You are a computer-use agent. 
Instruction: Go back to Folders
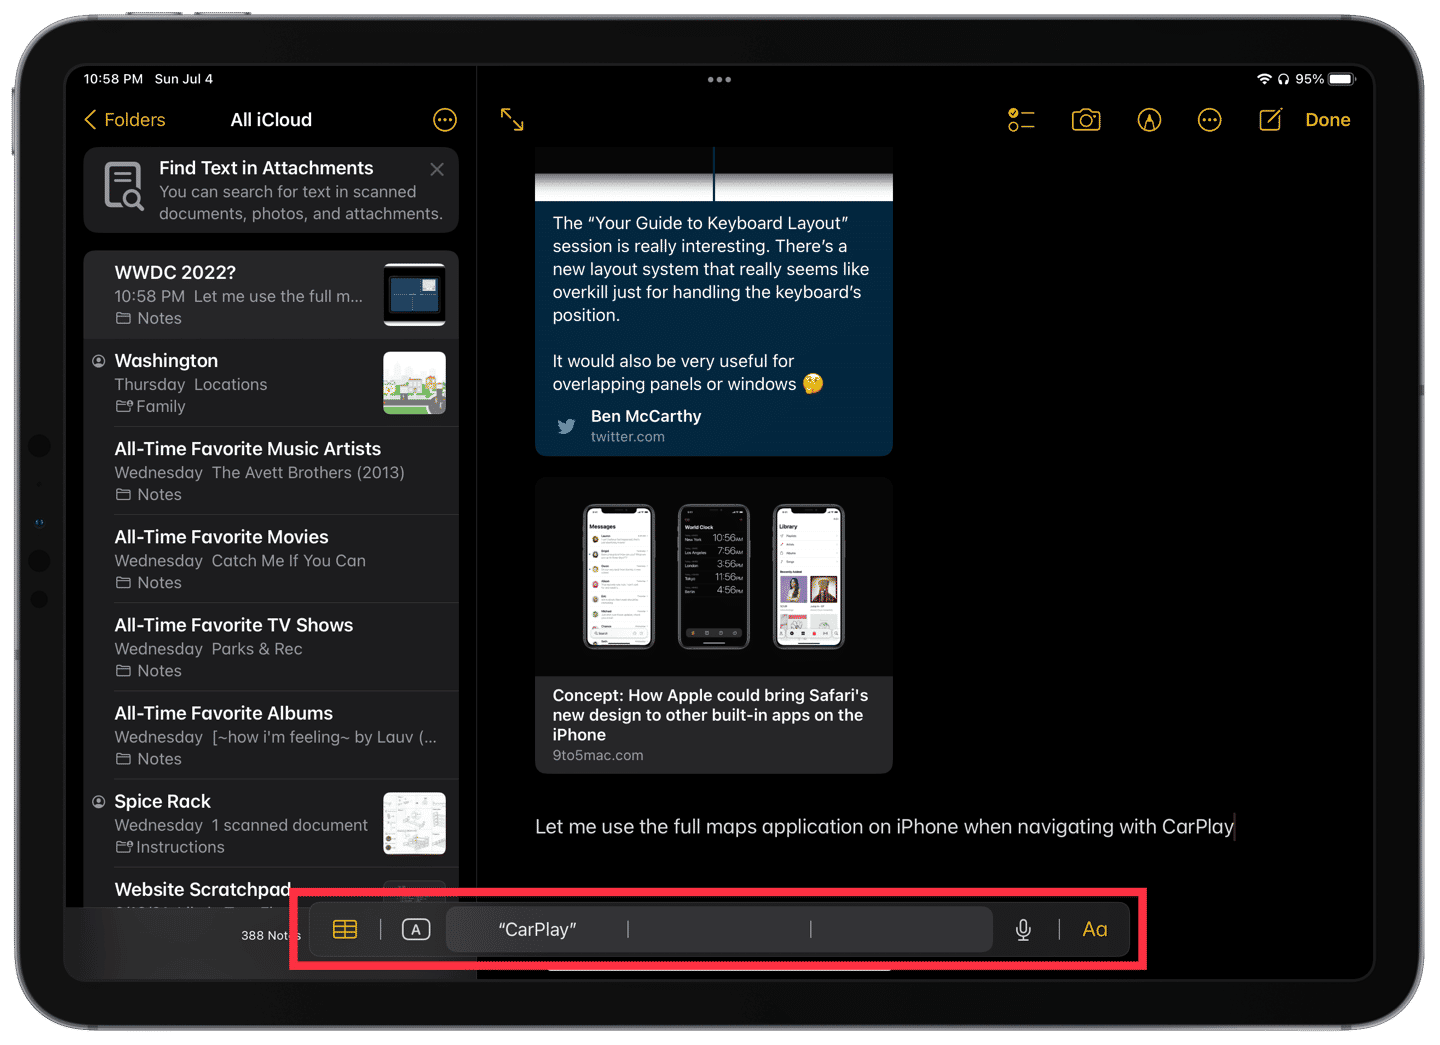pos(125,120)
